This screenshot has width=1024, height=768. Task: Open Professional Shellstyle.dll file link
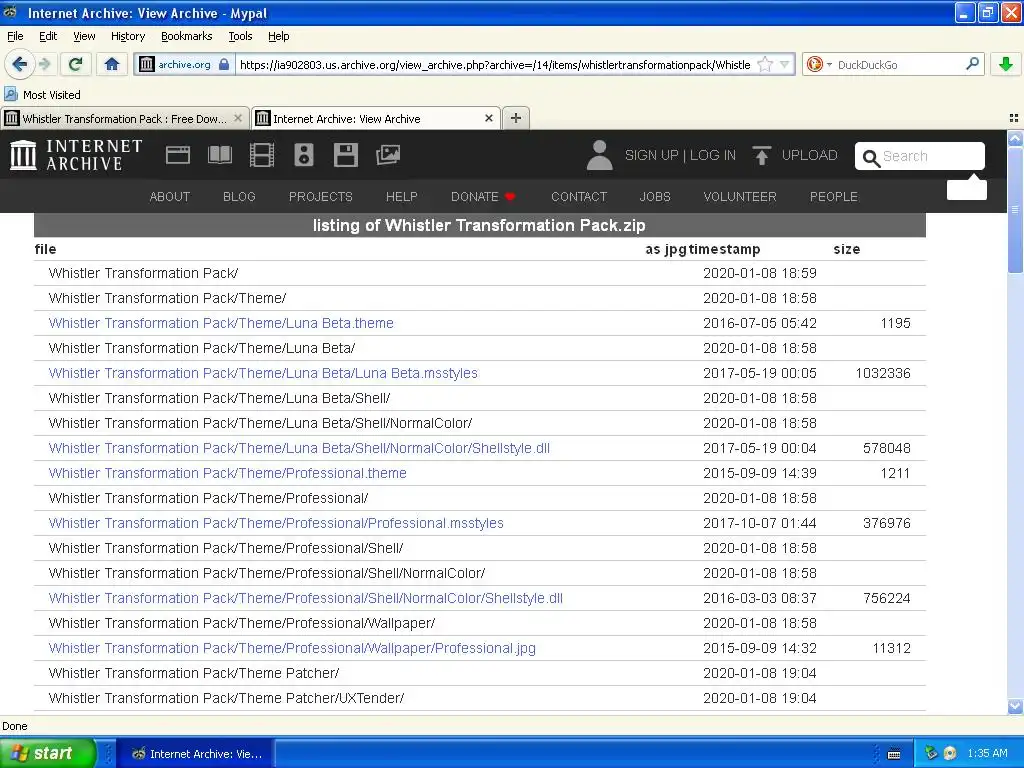pos(306,598)
